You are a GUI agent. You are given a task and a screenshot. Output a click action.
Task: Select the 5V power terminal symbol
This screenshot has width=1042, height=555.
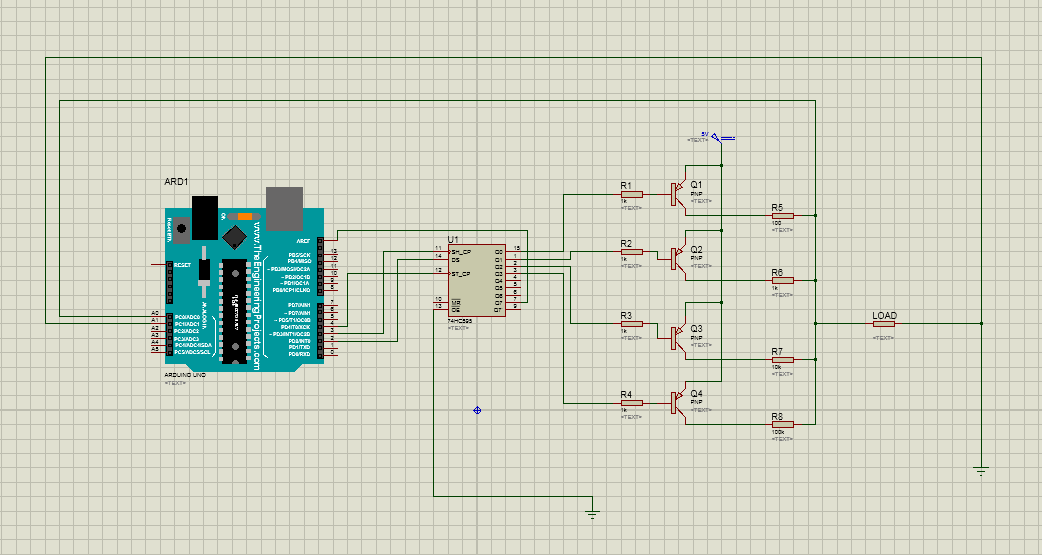click(716, 136)
